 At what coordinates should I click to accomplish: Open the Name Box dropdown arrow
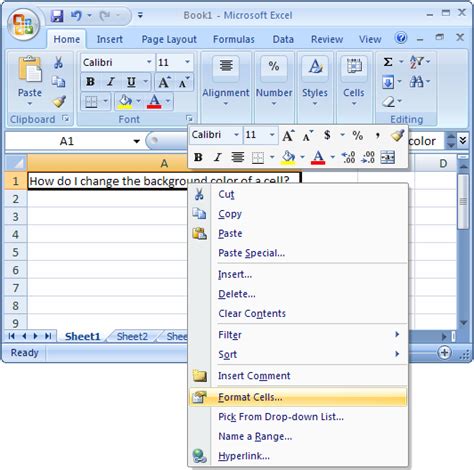[136, 141]
